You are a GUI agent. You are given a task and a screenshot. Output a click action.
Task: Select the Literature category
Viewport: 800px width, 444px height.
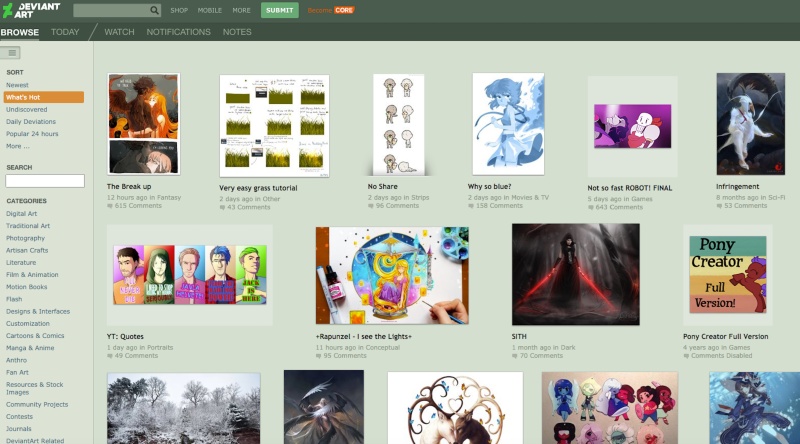[x=21, y=262]
